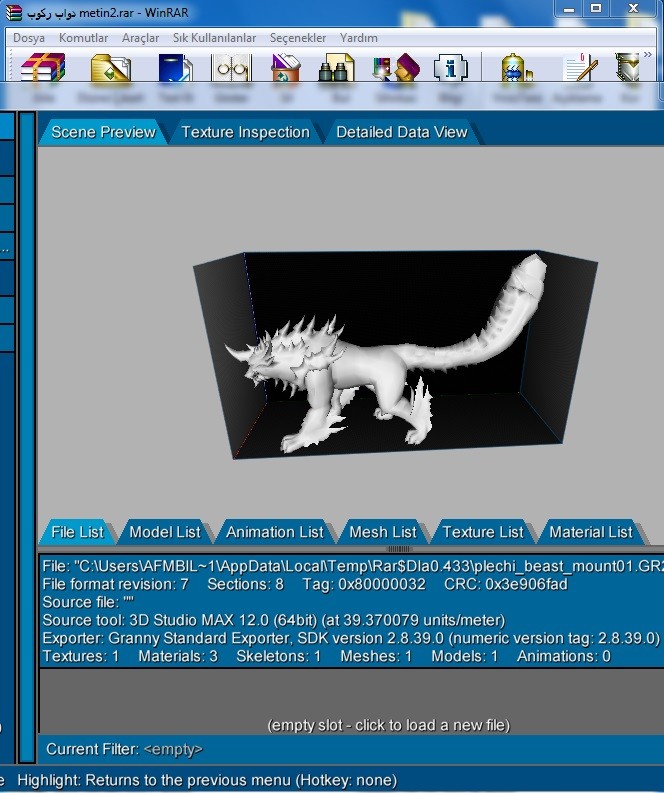664x793 pixels.
Task: Select the Mesh List tab
Action: [x=383, y=532]
